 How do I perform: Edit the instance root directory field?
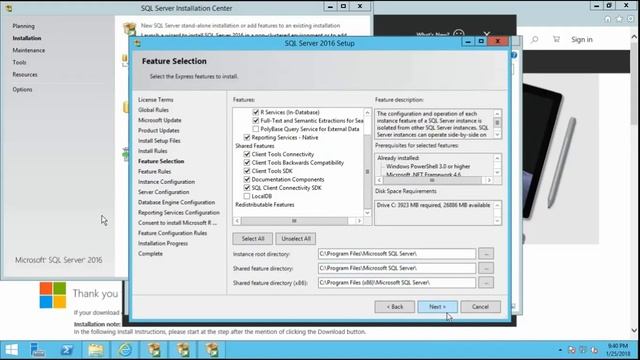397,254
